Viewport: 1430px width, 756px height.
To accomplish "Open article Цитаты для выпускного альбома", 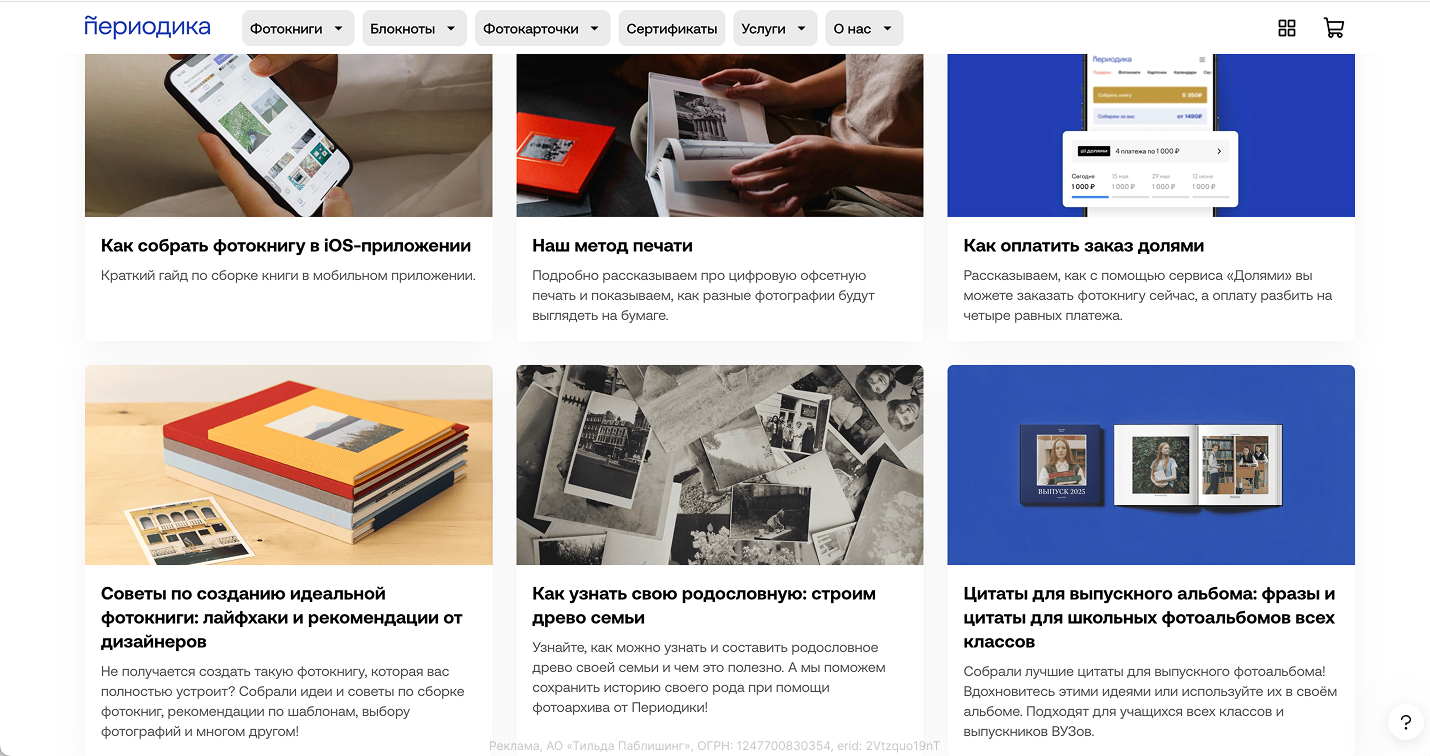I will [x=1149, y=618].
